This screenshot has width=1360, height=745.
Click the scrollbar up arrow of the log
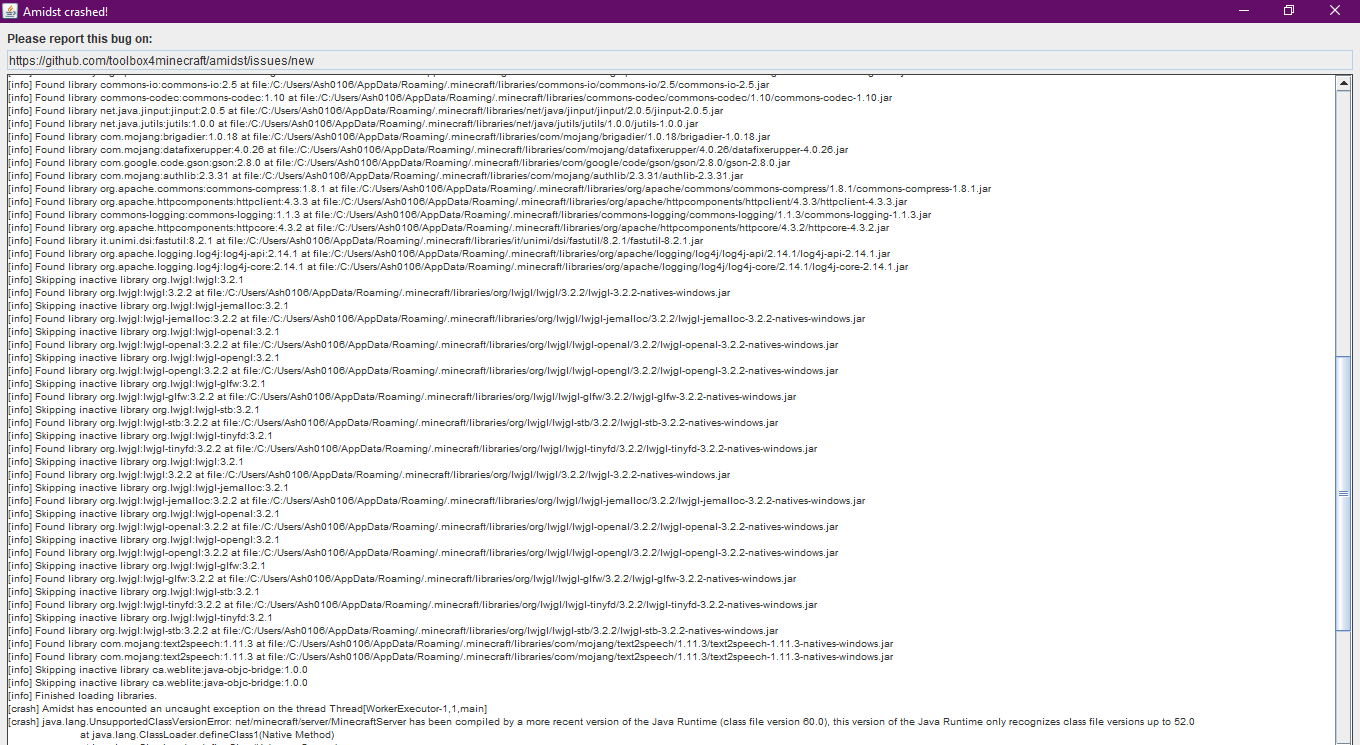click(x=1344, y=84)
